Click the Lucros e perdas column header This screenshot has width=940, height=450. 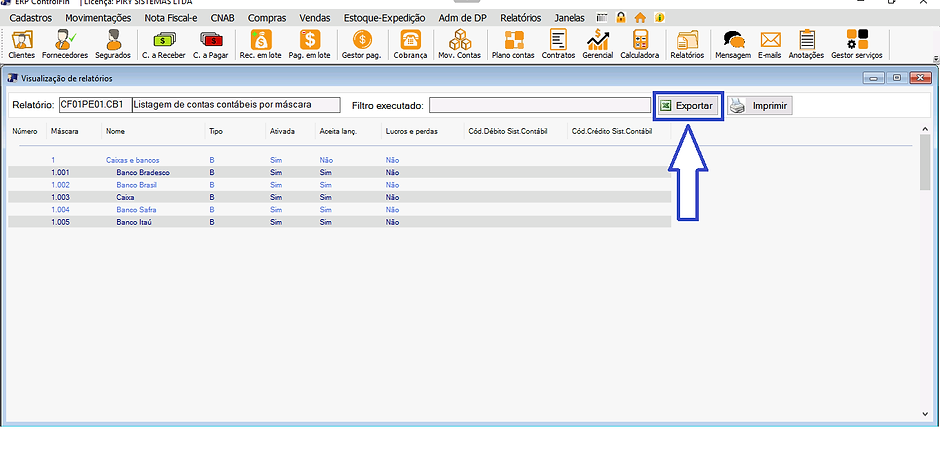click(x=411, y=131)
